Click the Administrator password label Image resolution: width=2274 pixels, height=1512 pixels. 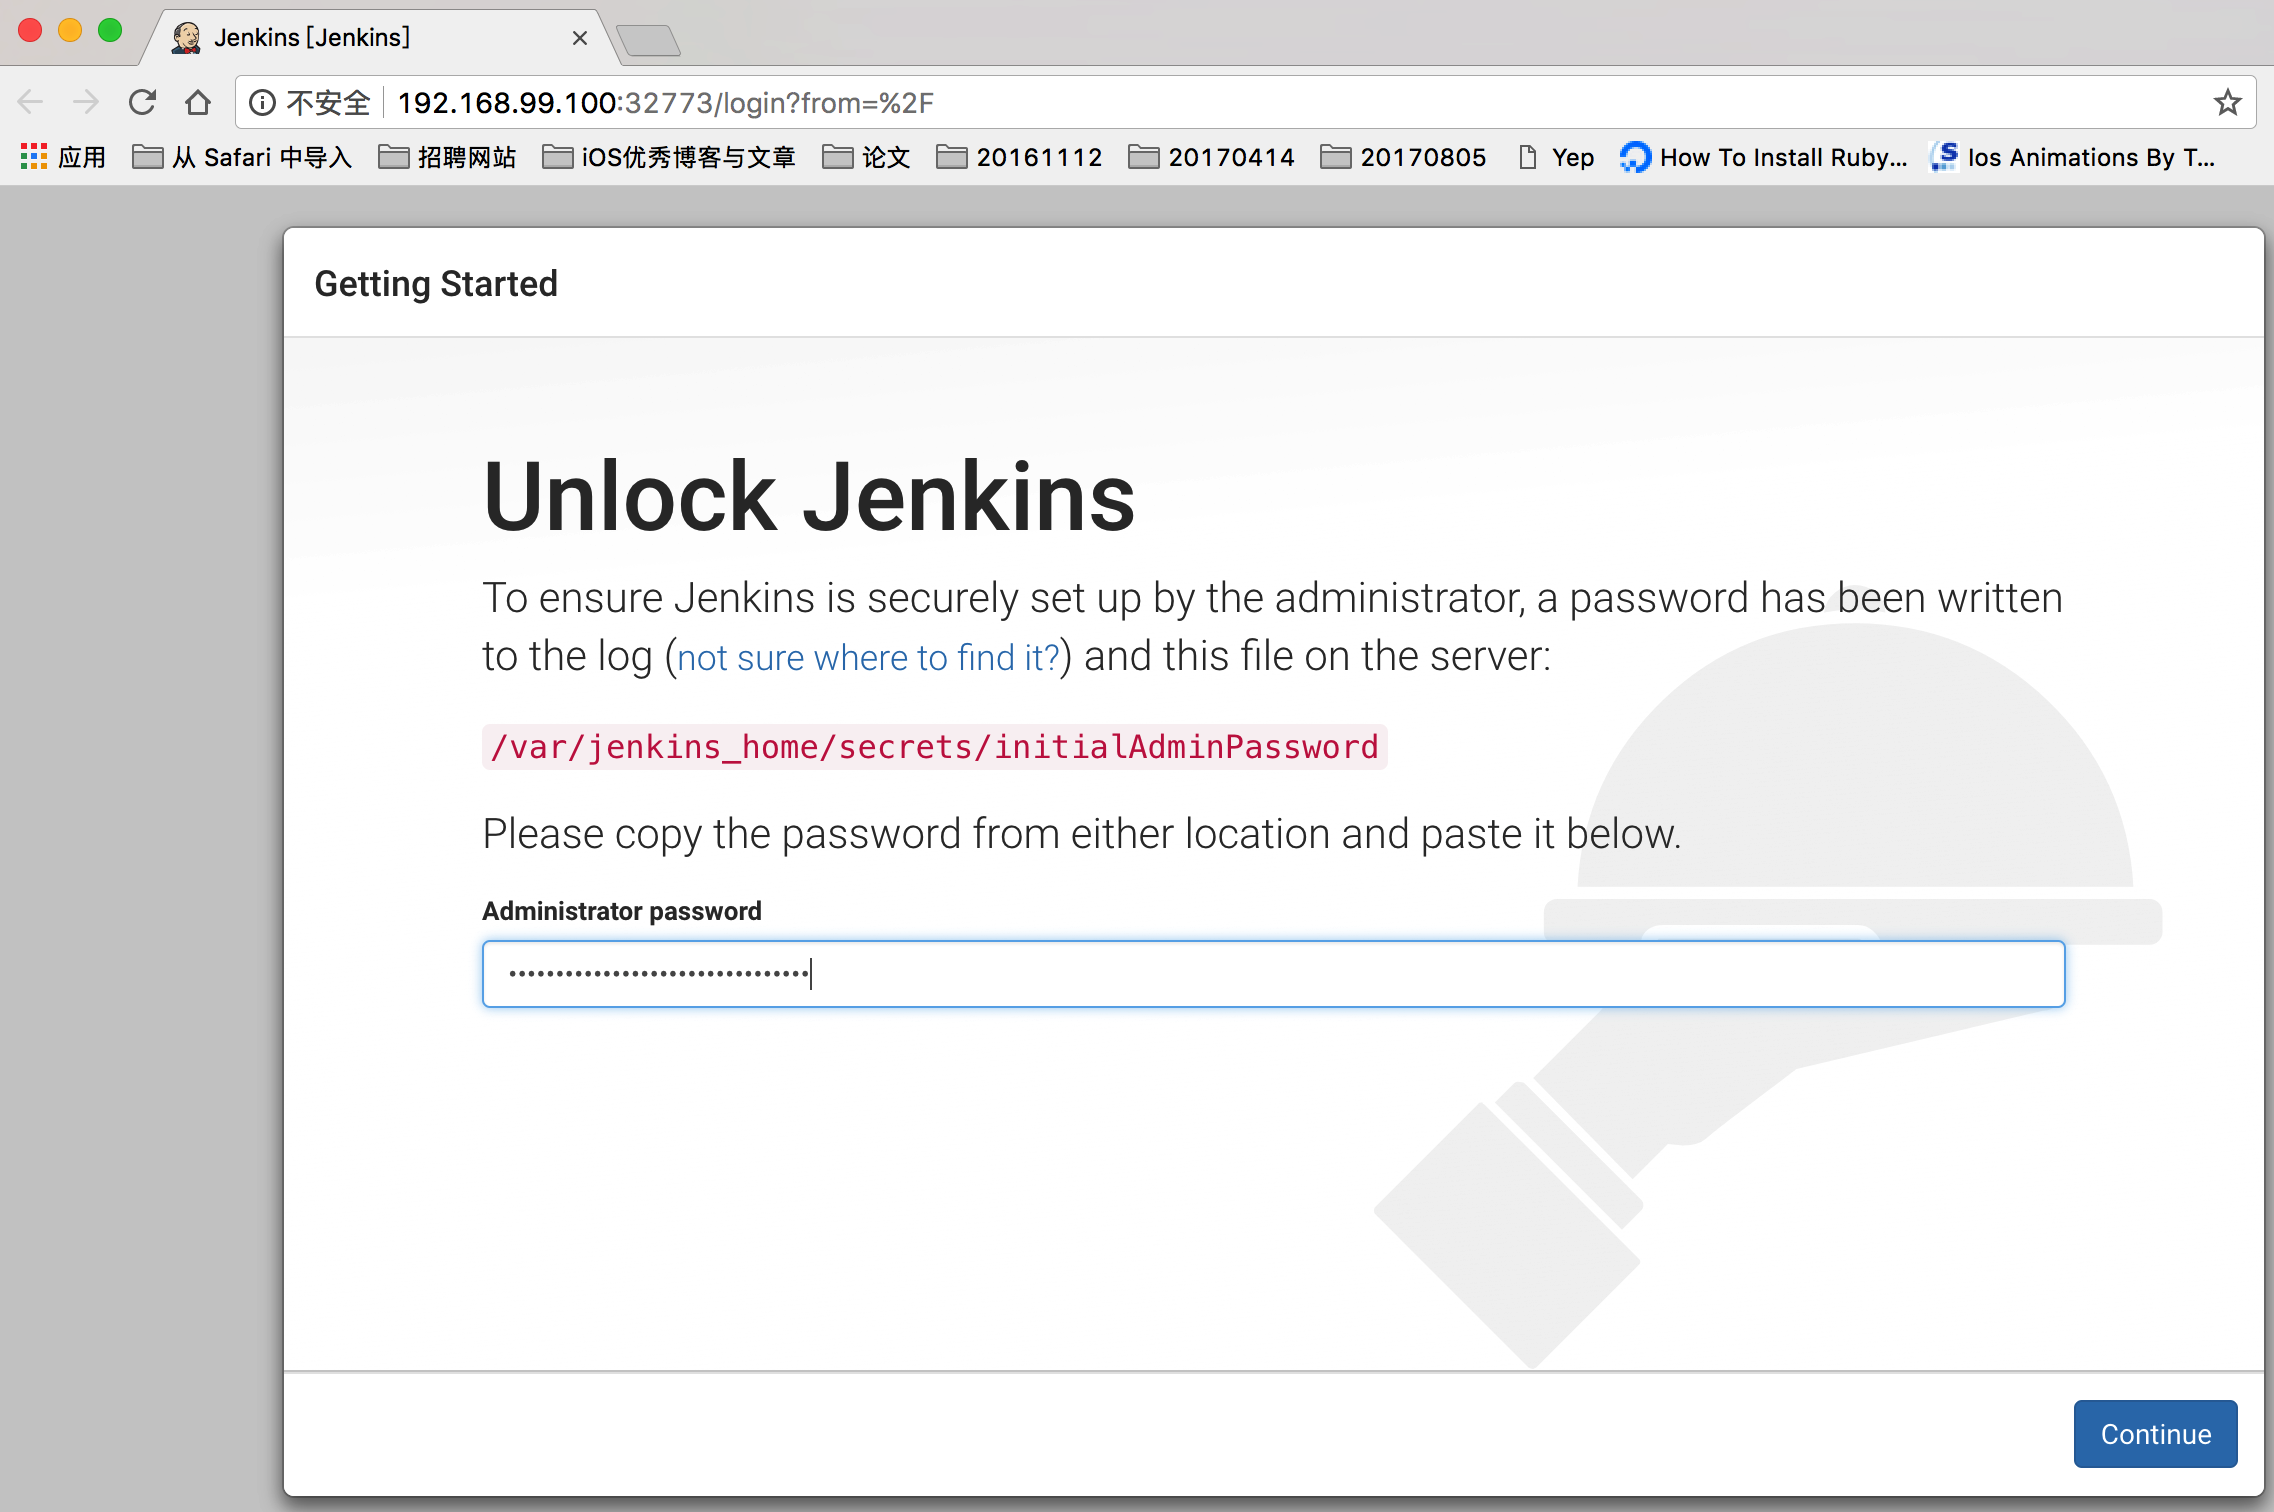point(622,911)
